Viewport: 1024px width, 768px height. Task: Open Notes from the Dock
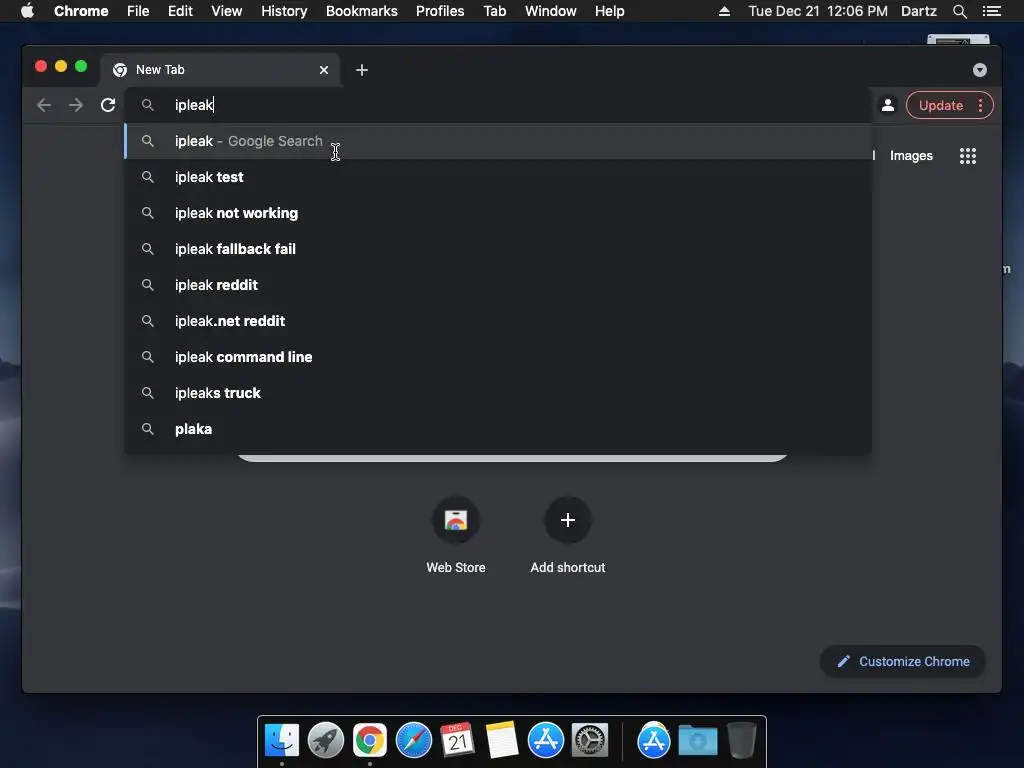click(502, 741)
